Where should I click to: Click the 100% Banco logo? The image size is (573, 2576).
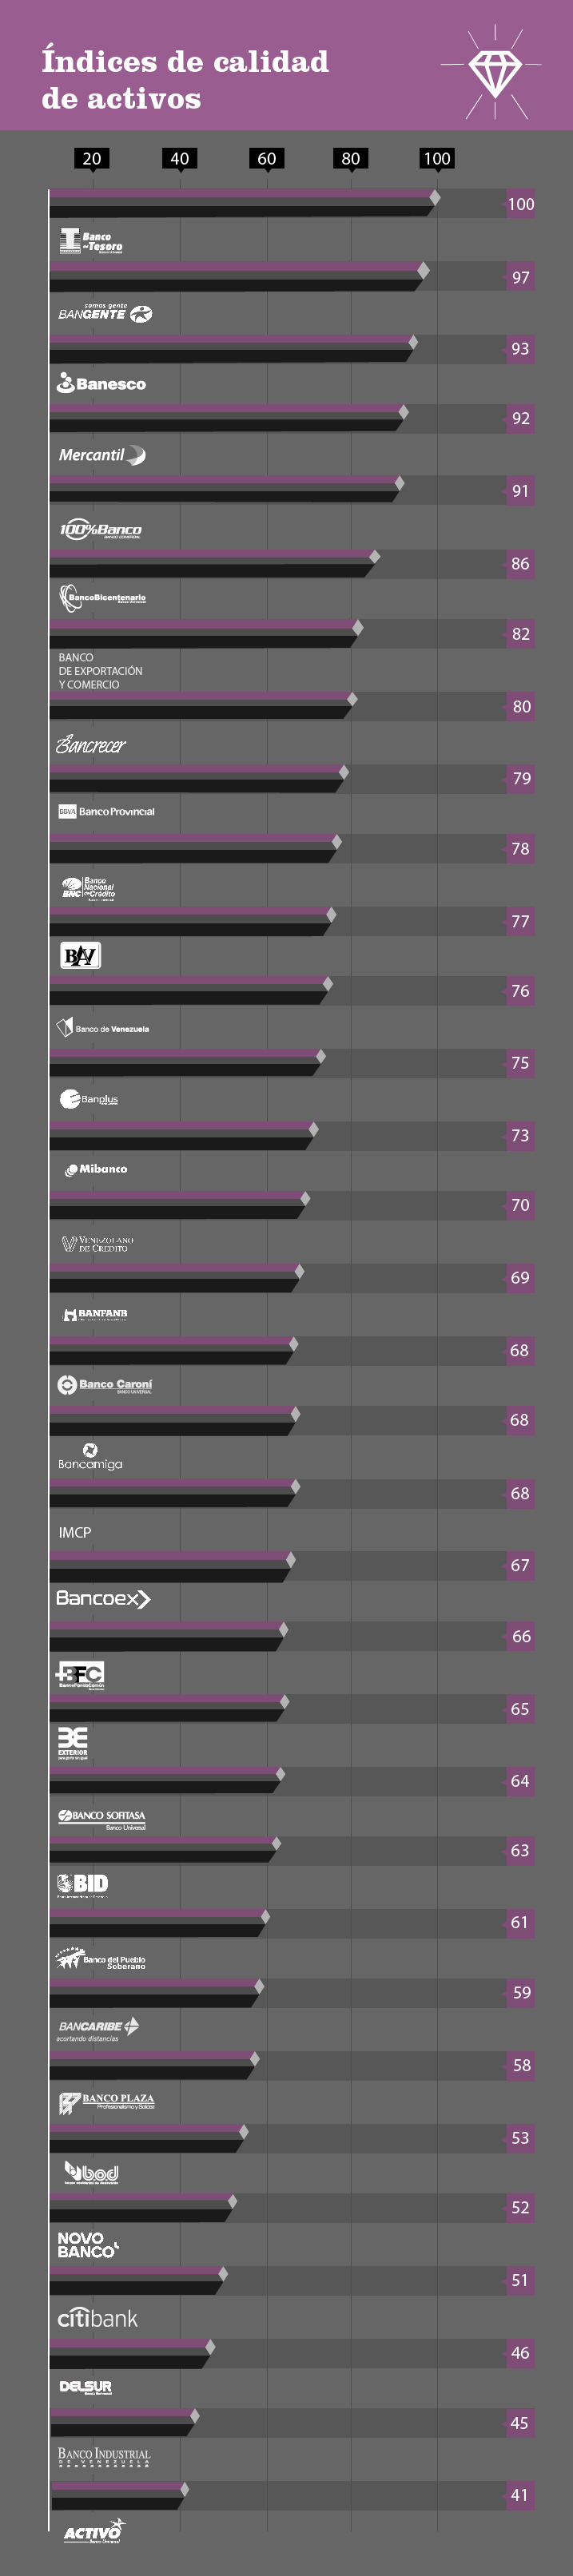(100, 530)
